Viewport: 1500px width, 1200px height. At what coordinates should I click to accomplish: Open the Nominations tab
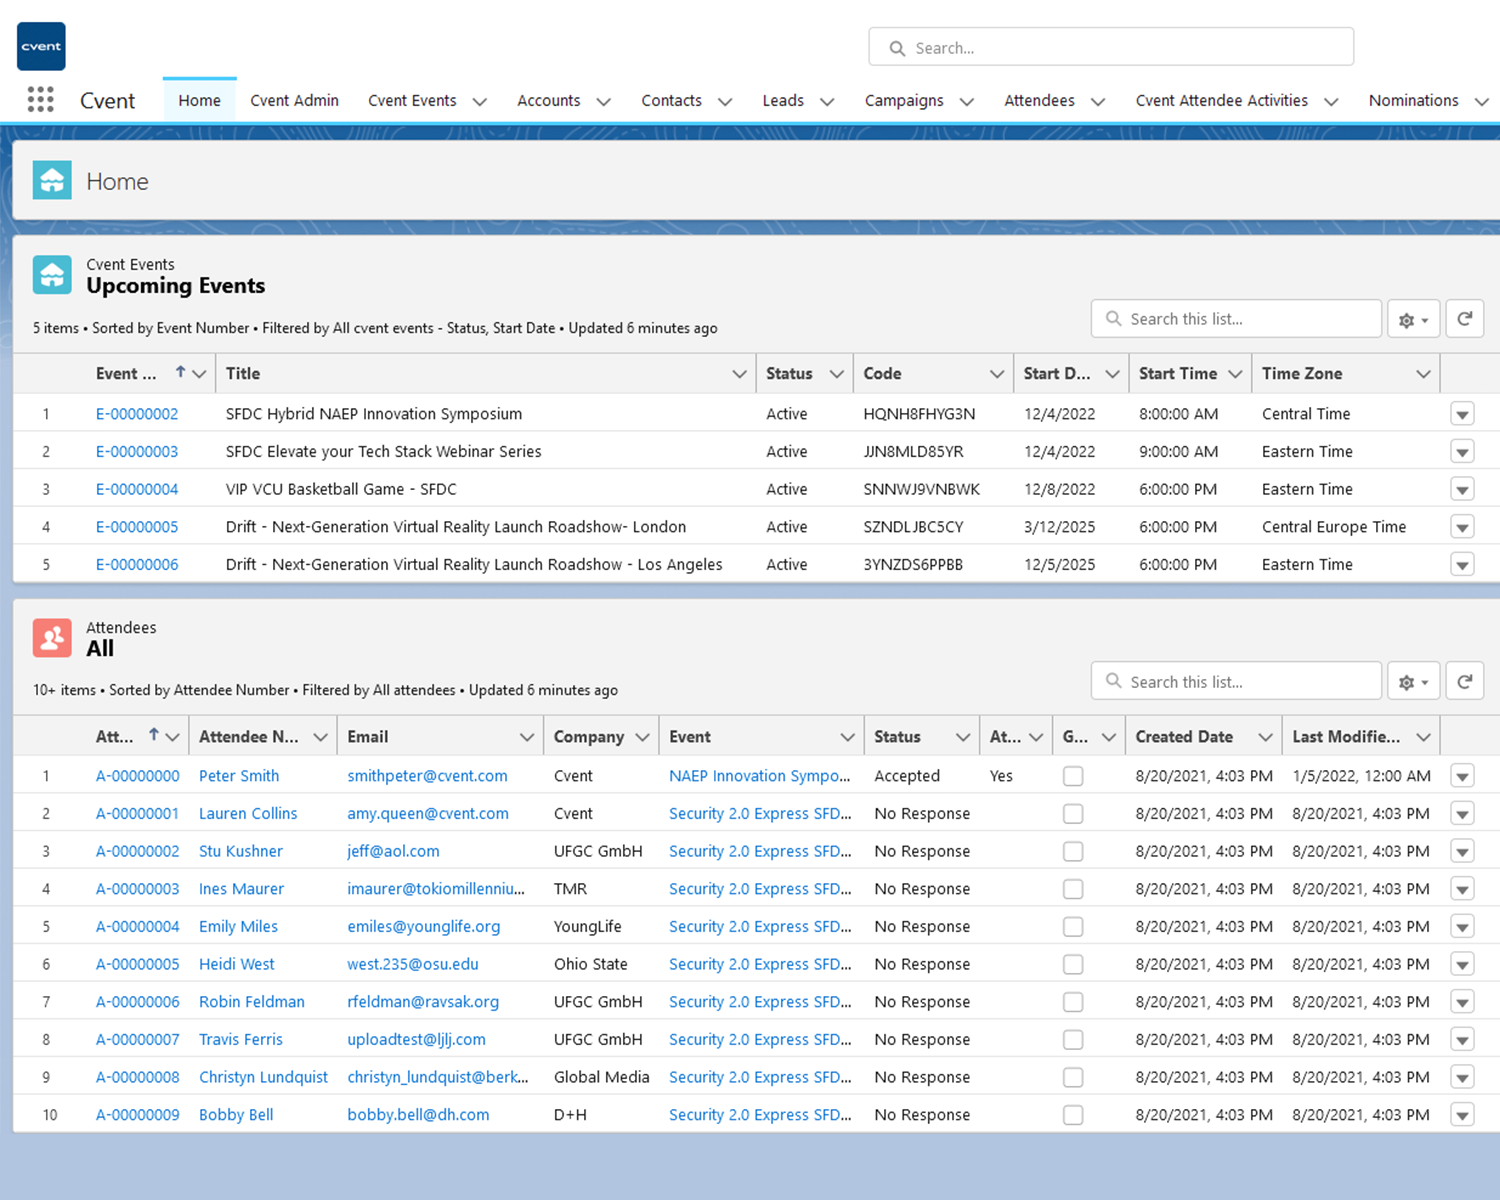pos(1413,100)
